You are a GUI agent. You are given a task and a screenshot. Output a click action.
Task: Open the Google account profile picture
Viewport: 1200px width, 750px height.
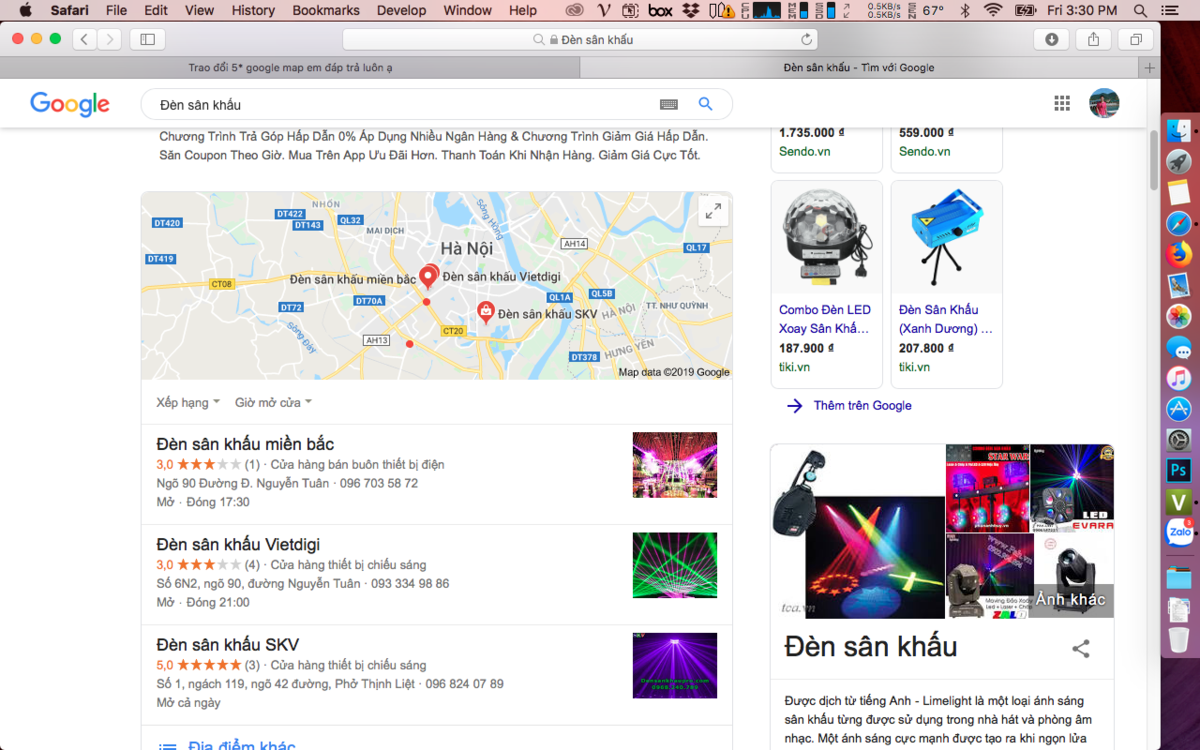[1104, 103]
